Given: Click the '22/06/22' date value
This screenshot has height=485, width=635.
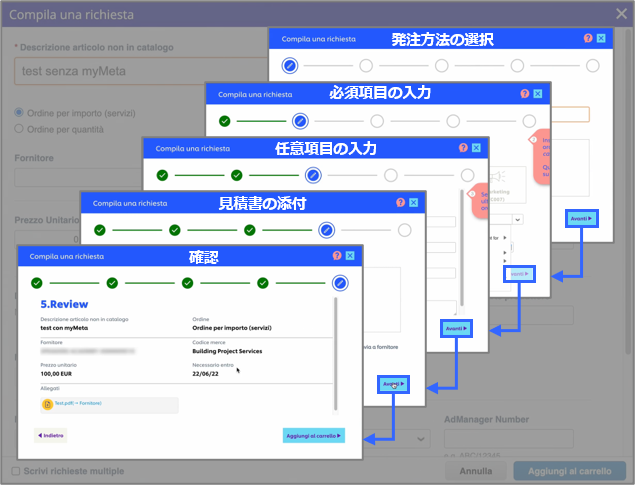Looking at the screenshot, I should coord(205,374).
